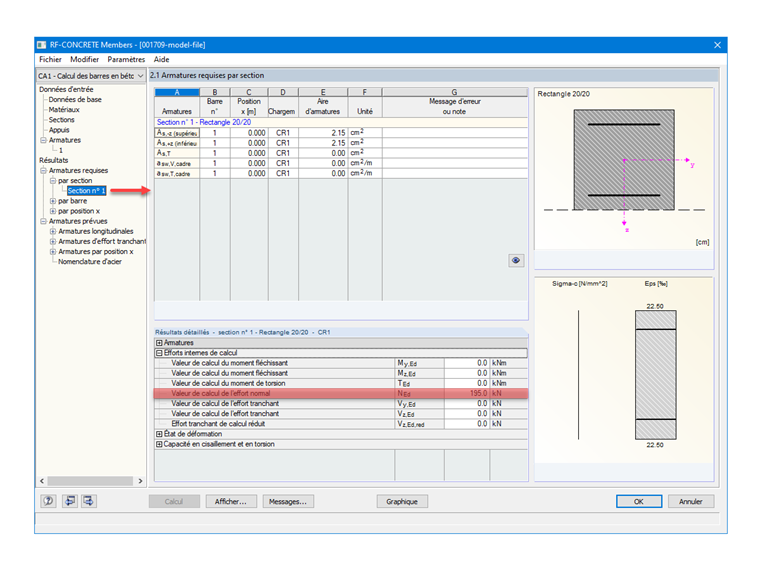Expand the par barre node
Image resolution: width=760 pixels, height=570 pixels.
tap(53, 201)
